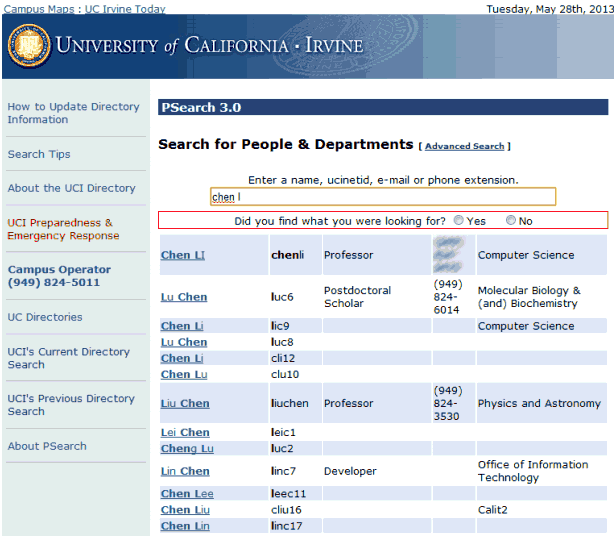
Task: Click phone number (949) 824-6014
Action: pos(448,297)
